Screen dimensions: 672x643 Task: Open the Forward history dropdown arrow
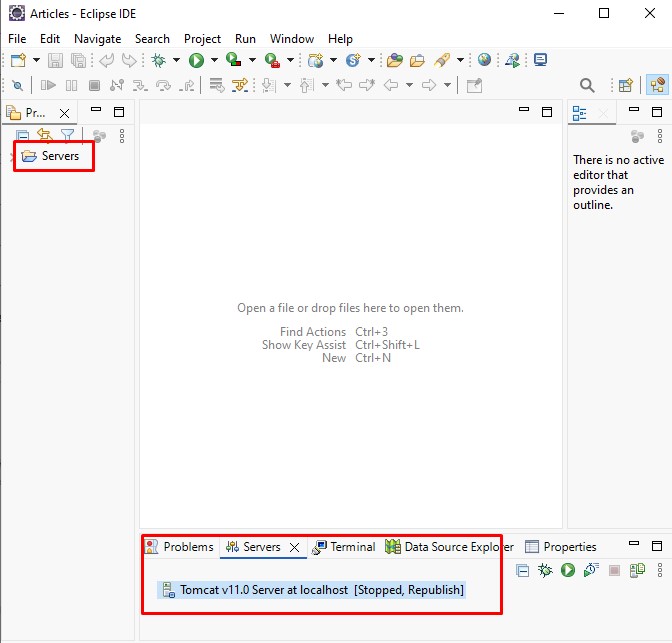coord(447,85)
